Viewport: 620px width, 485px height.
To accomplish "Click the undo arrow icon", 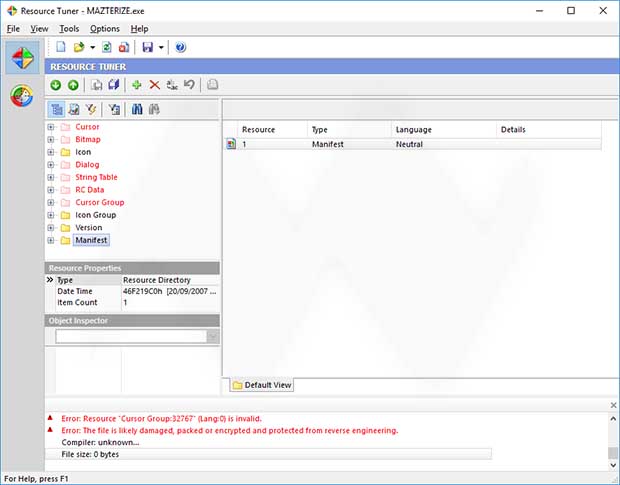I will click(x=188, y=85).
